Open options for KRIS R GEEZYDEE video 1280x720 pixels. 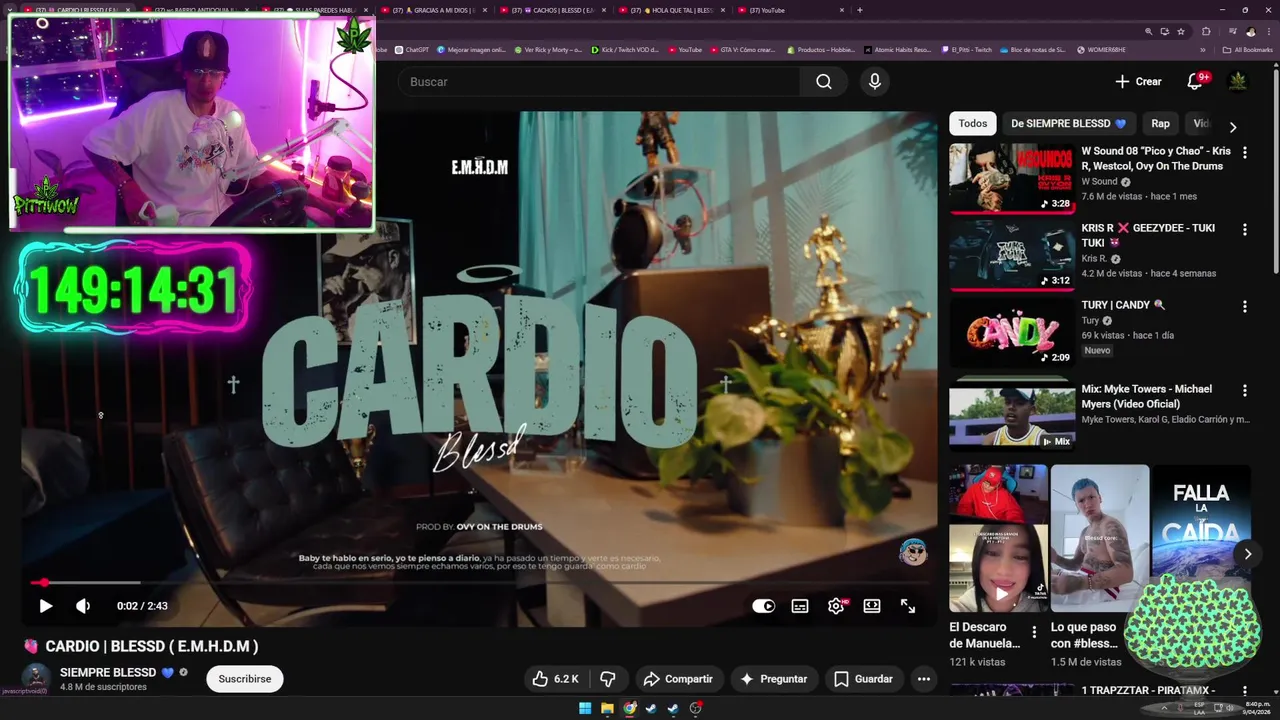pyautogui.click(x=1245, y=230)
